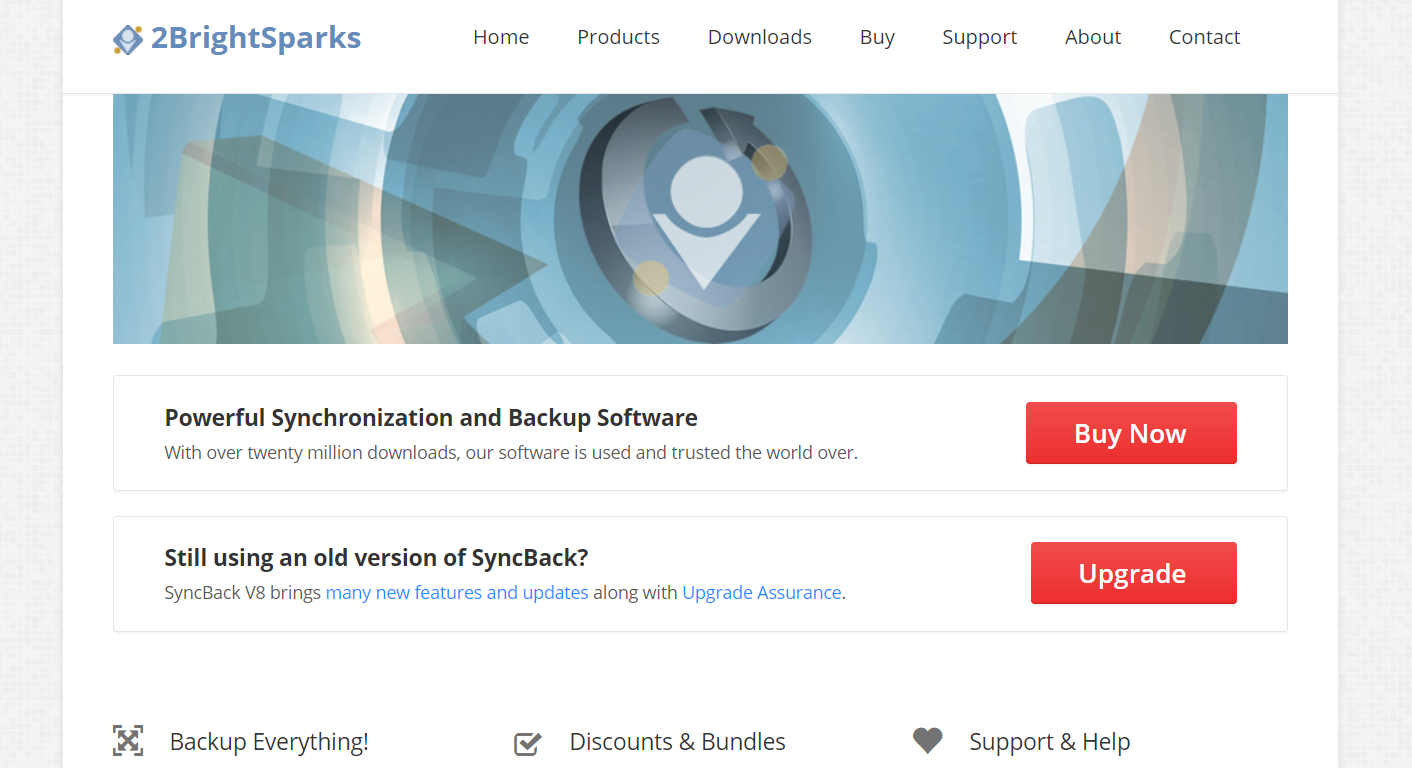
Task: Click the Backup Everything expand-arrows icon
Action: click(128, 741)
